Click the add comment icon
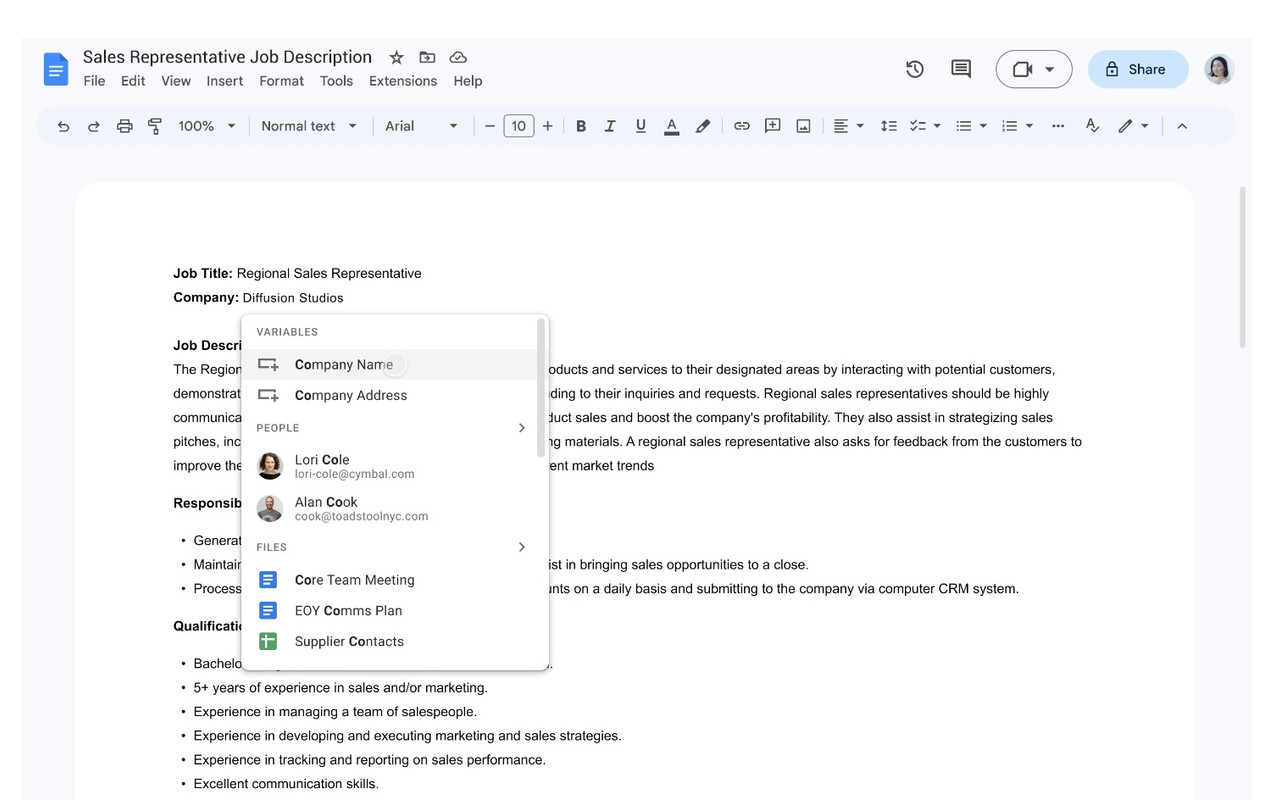The width and height of the screenshot is (1264, 800). [772, 126]
